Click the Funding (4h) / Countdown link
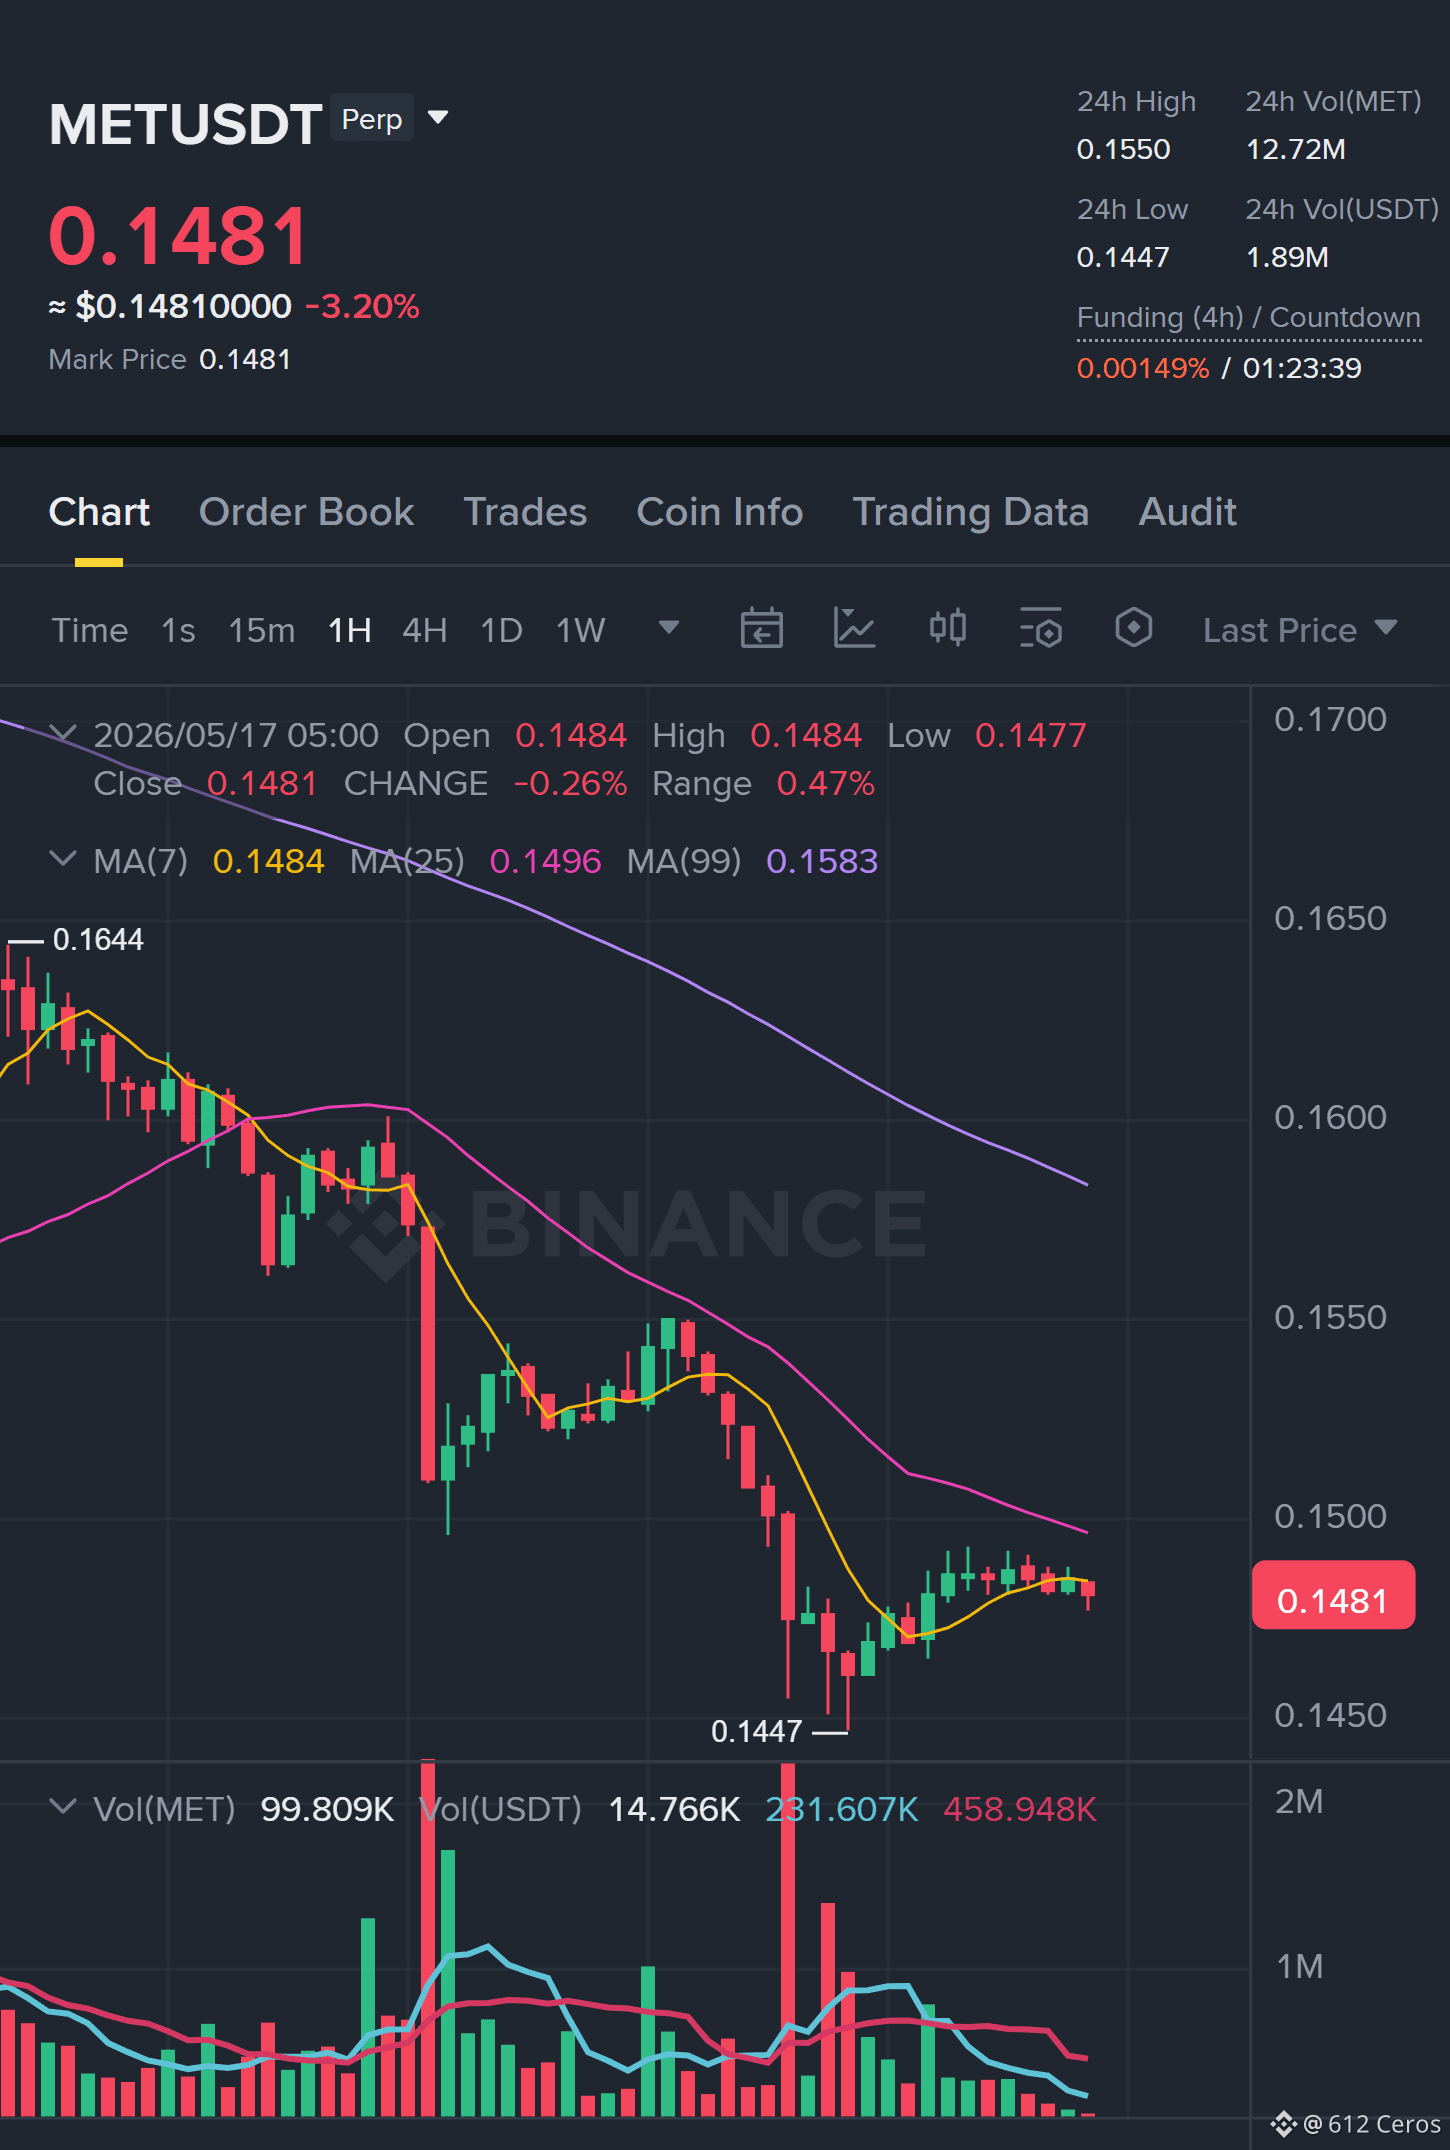This screenshot has height=2150, width=1450. coord(1248,318)
